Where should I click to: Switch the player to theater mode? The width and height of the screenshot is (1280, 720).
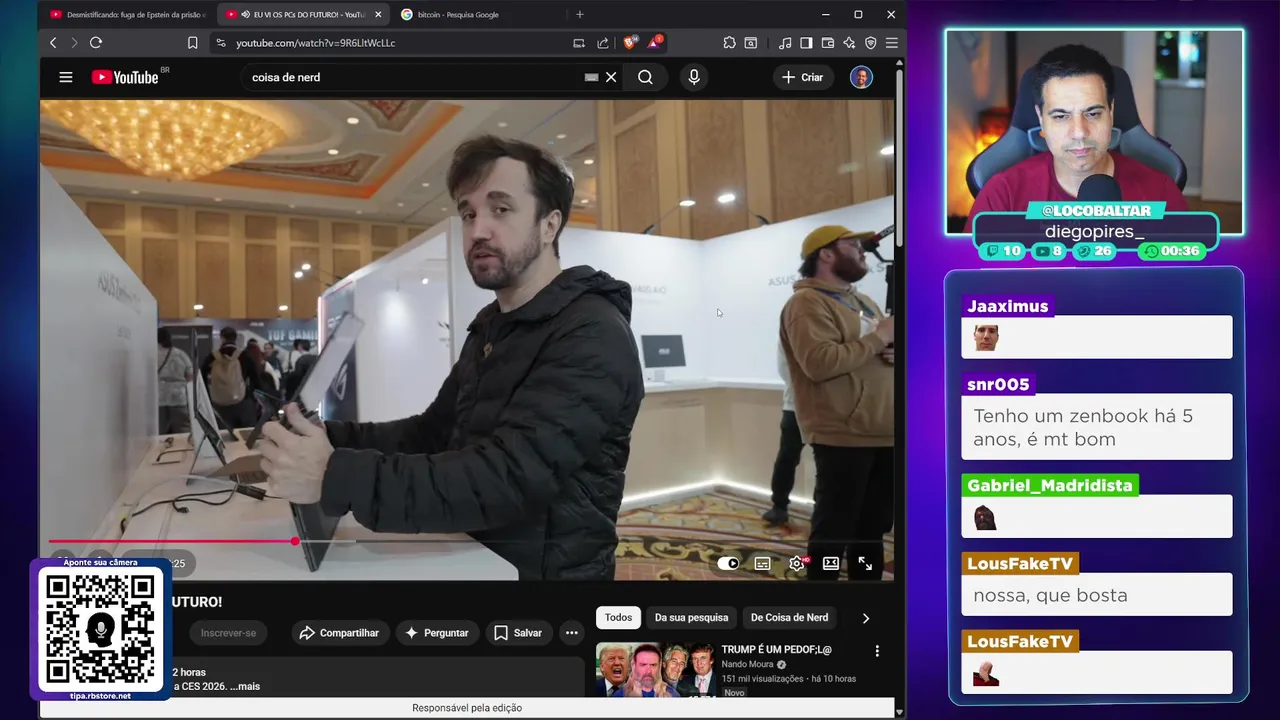coord(831,564)
